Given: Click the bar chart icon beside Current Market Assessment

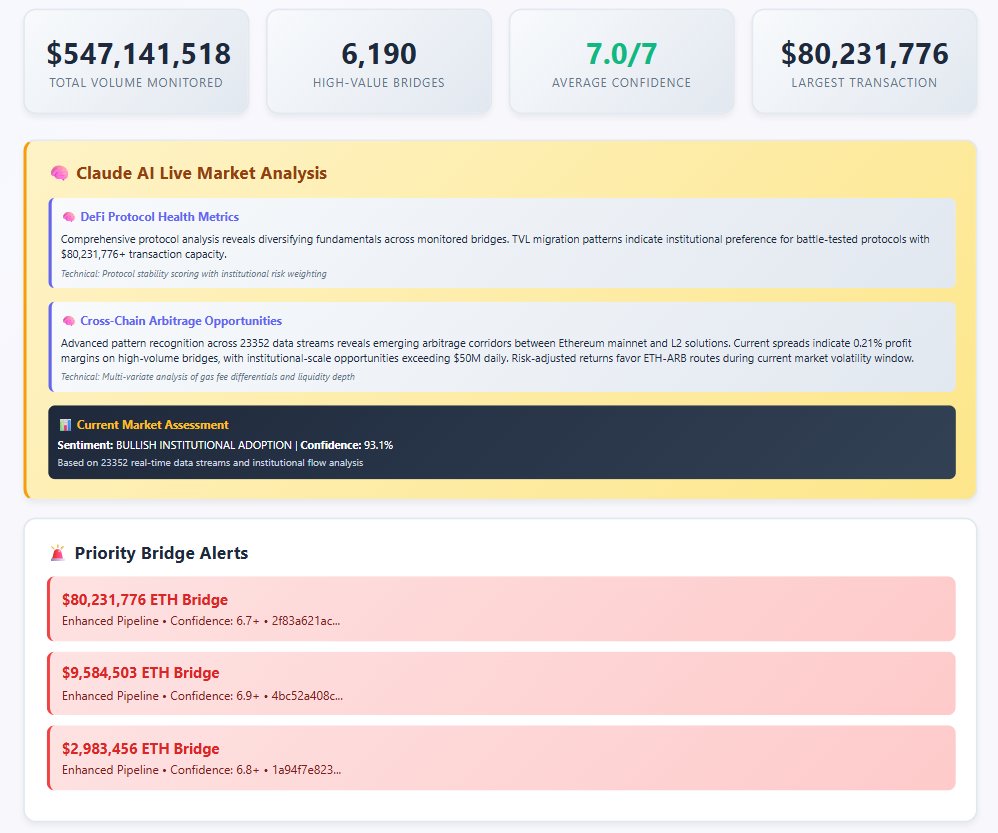Looking at the screenshot, I should (65, 424).
